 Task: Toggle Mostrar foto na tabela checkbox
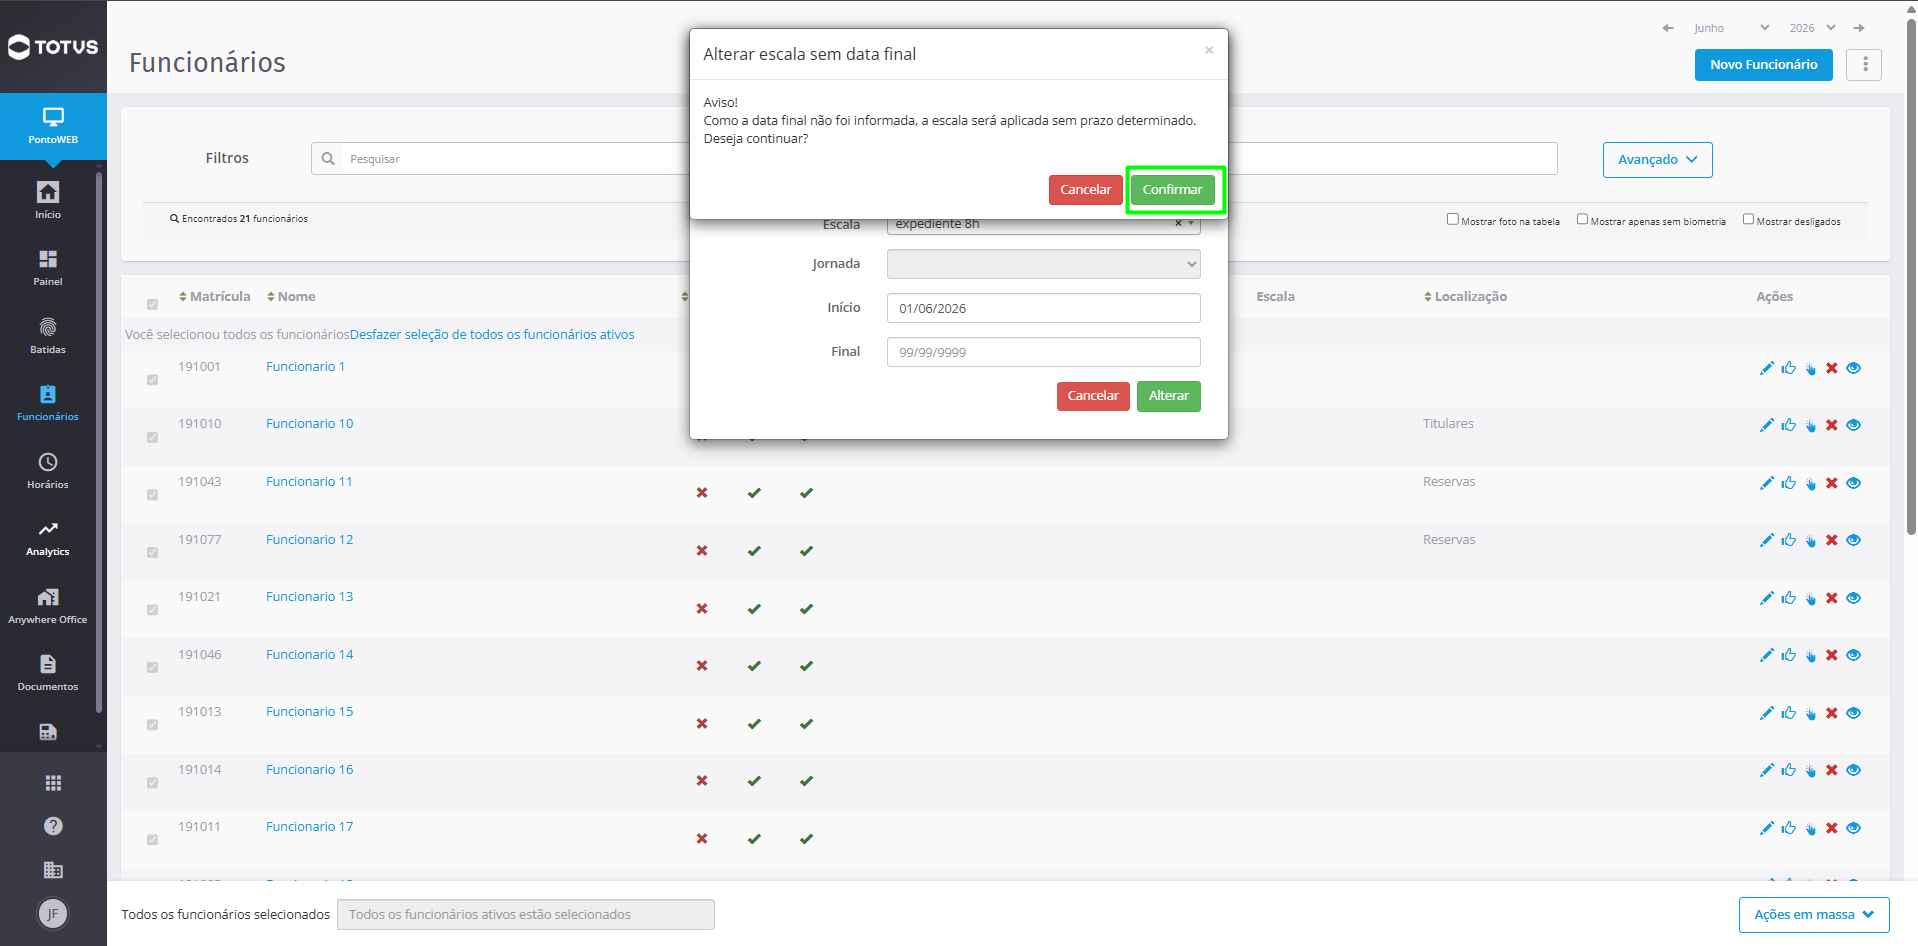(1452, 219)
